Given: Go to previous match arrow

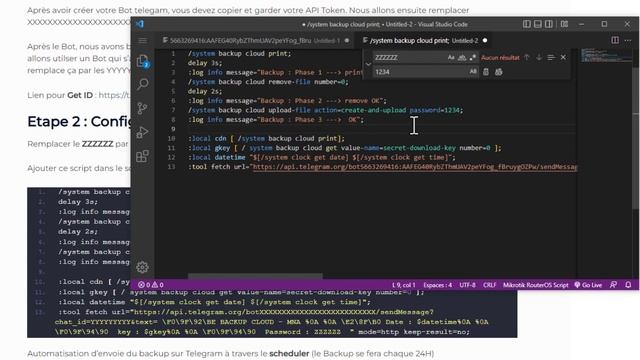Looking at the screenshot, I should pos(527,58).
